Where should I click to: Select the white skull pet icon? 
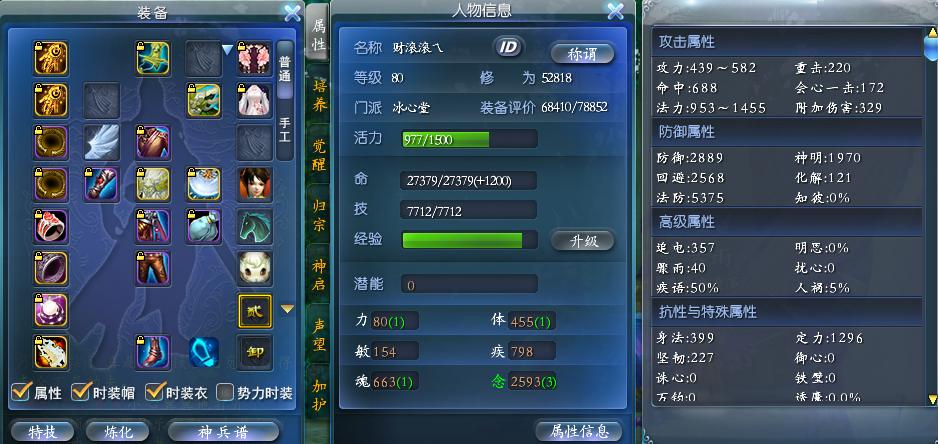pos(255,268)
